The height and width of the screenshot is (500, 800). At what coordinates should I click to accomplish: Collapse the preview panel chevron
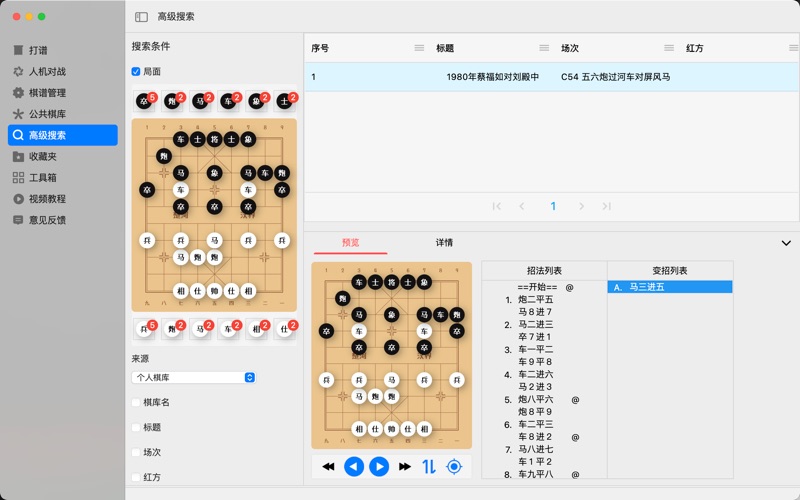click(x=786, y=243)
